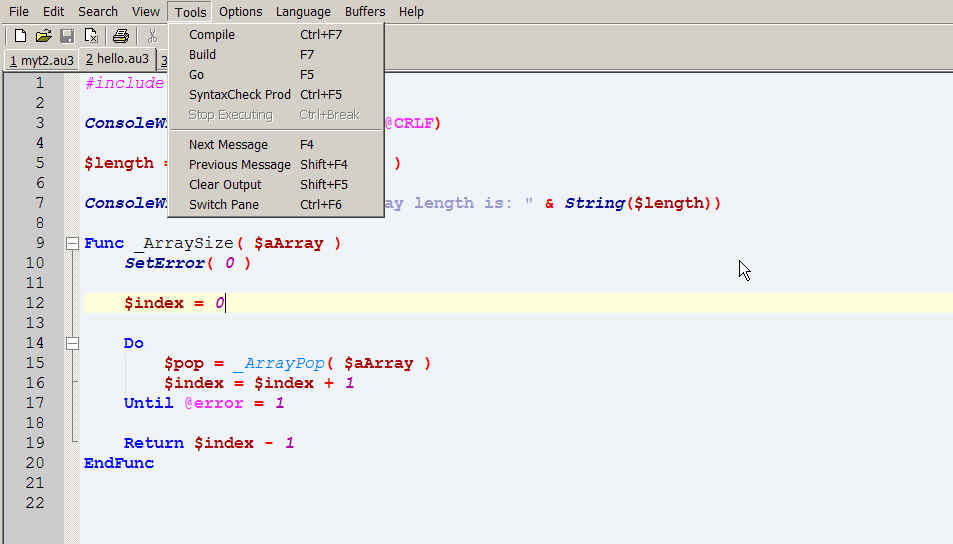Click String($length) on line 7
The width and height of the screenshot is (953, 544).
[x=642, y=203]
